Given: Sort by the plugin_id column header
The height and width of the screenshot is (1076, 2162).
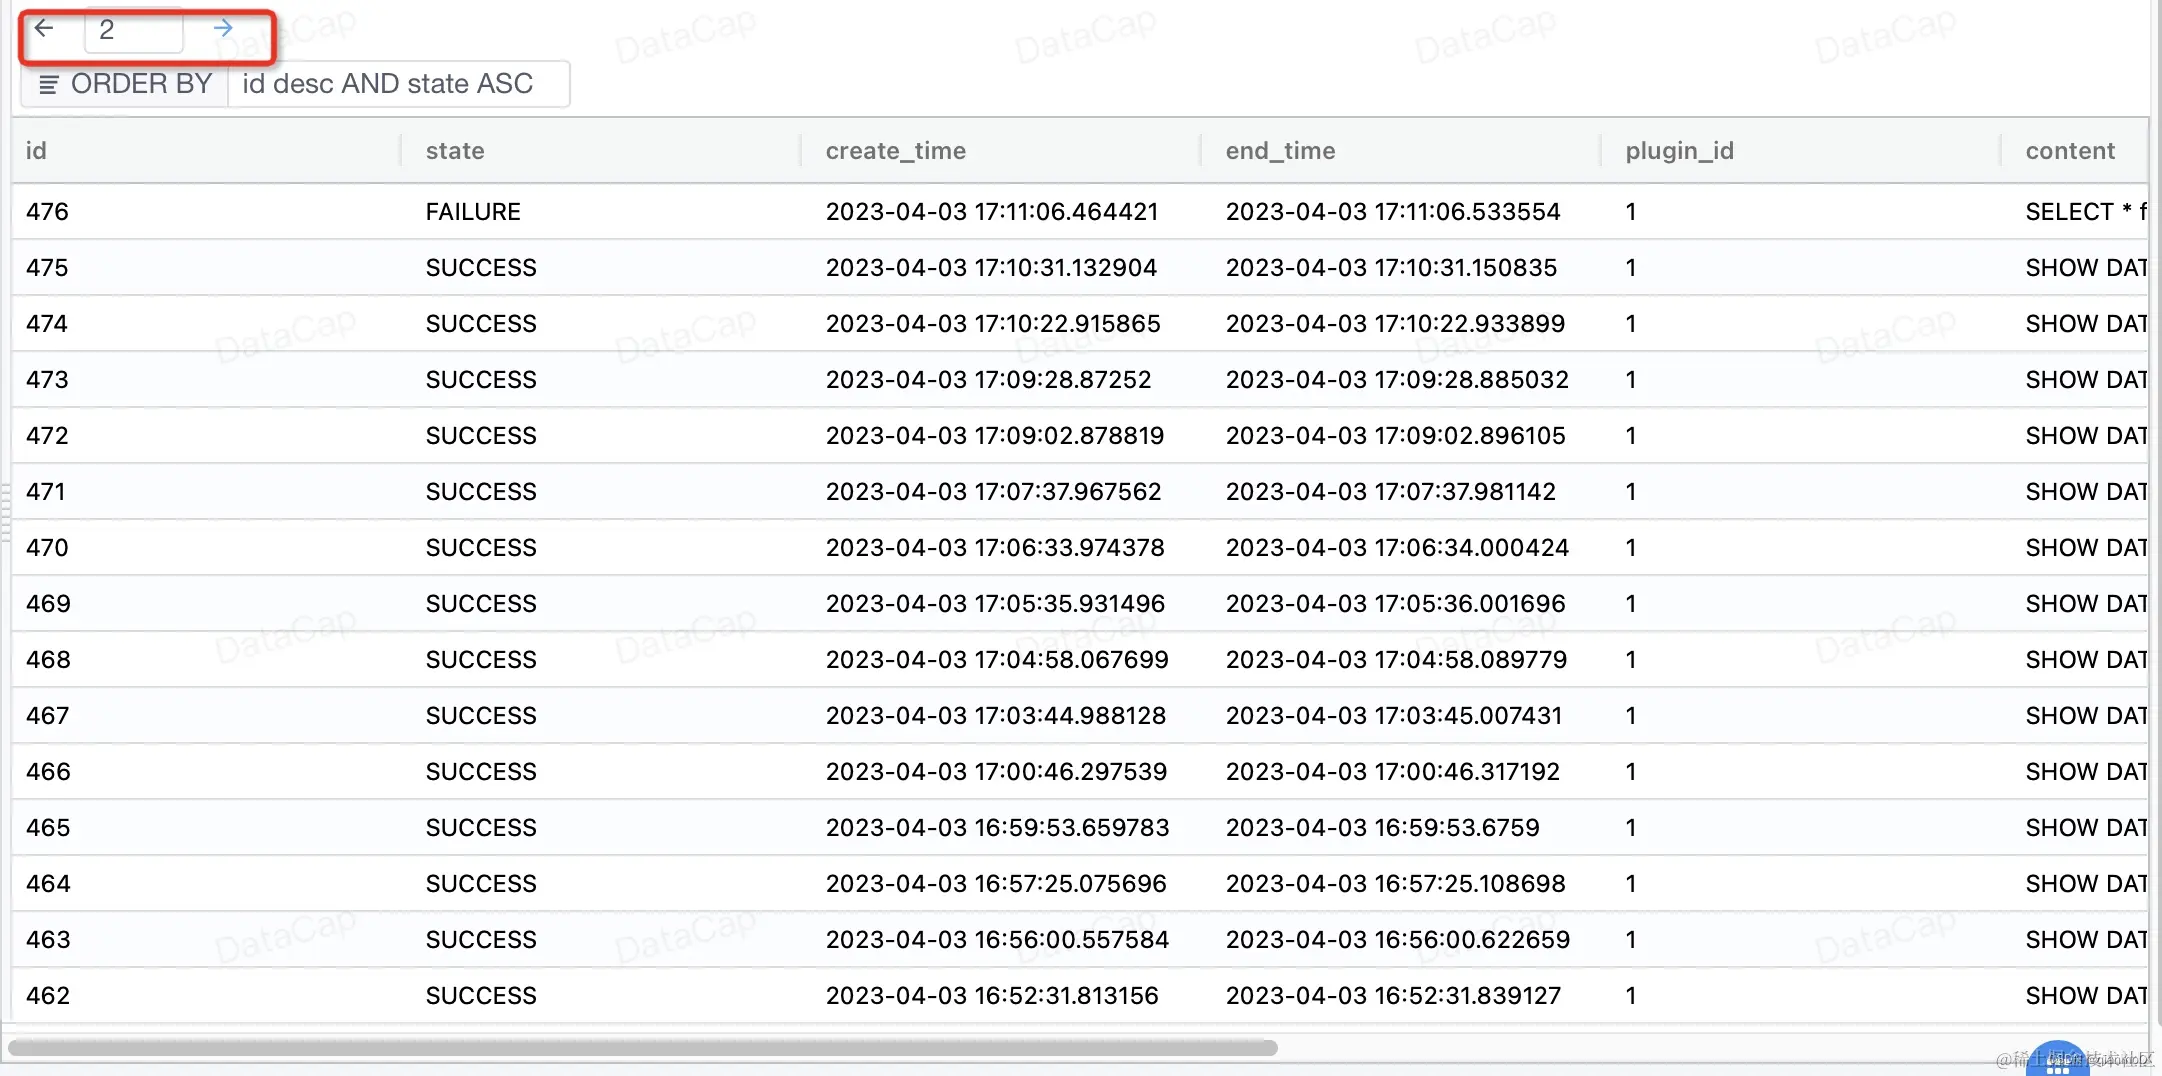Looking at the screenshot, I should pyautogui.click(x=1680, y=151).
